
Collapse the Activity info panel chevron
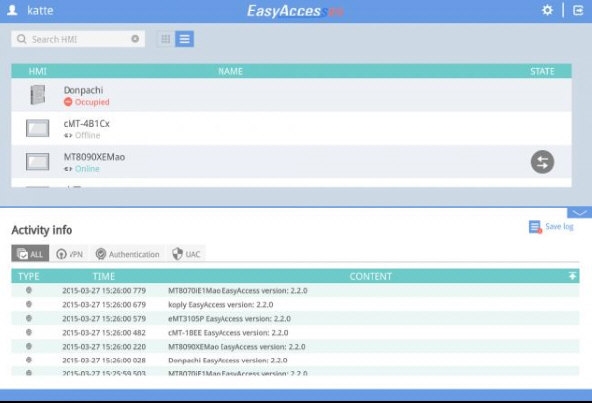[580, 213]
